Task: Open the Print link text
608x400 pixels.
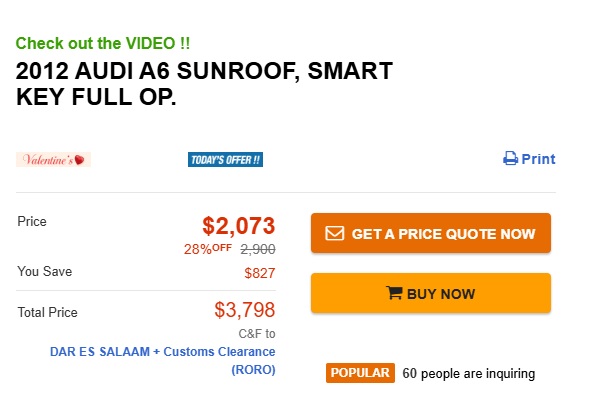Action: (538, 159)
